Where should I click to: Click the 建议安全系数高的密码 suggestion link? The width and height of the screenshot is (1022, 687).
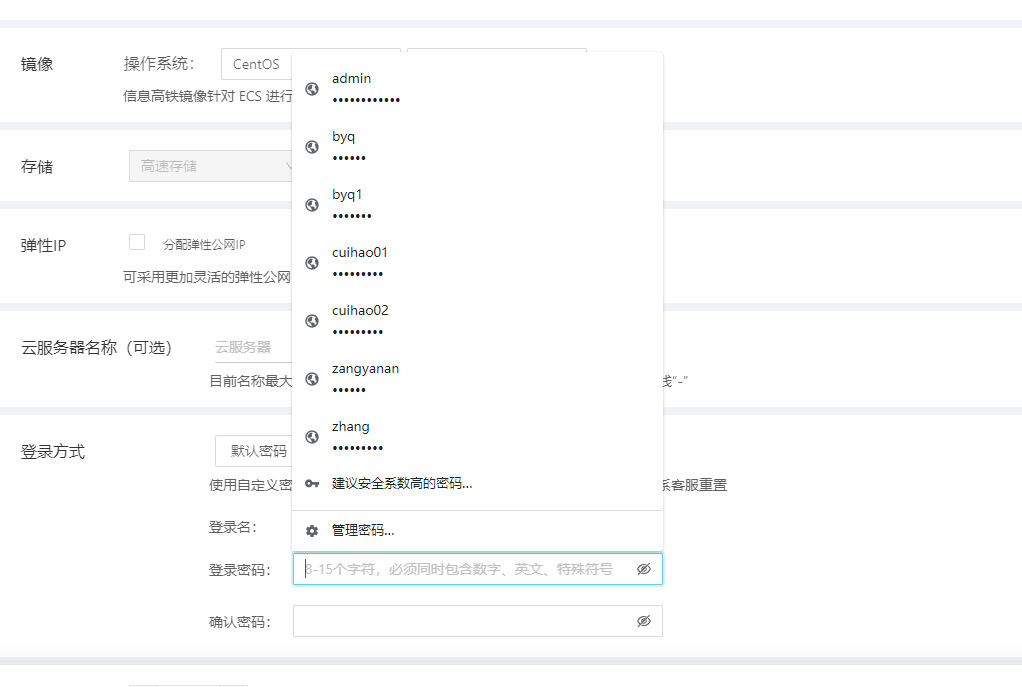coord(400,484)
